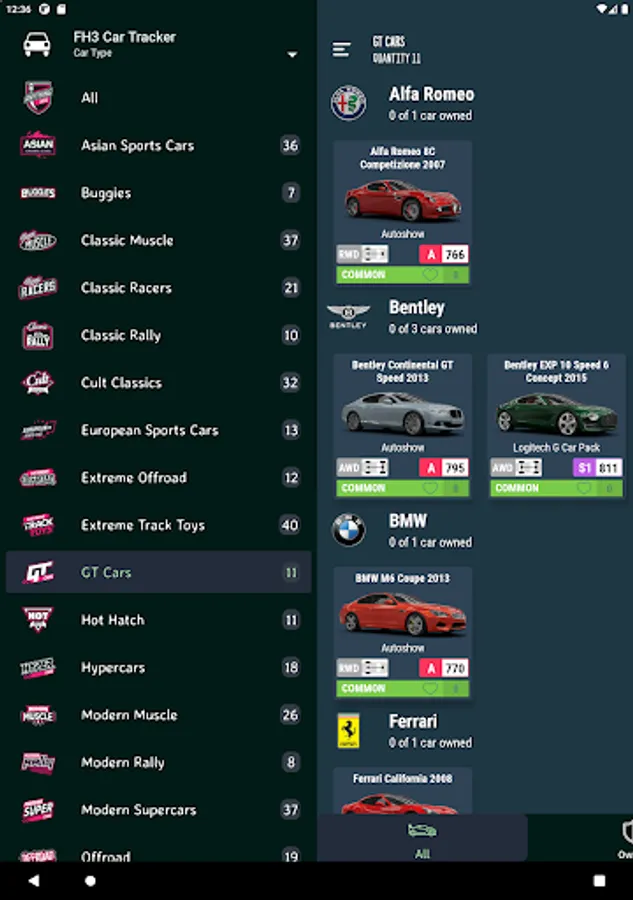633x900 pixels.
Task: Toggle favorite heart on Bentley Continental GT card
Action: (x=430, y=488)
